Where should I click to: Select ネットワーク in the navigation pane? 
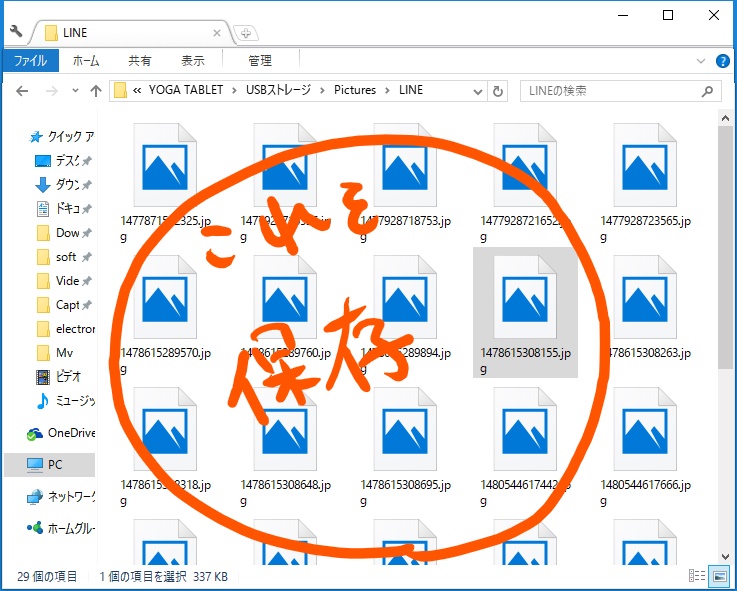61,496
